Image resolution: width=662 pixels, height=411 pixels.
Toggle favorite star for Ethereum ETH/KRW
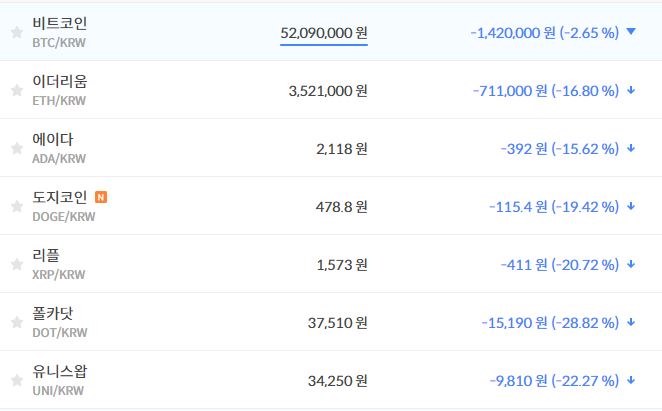pyautogui.click(x=16, y=90)
